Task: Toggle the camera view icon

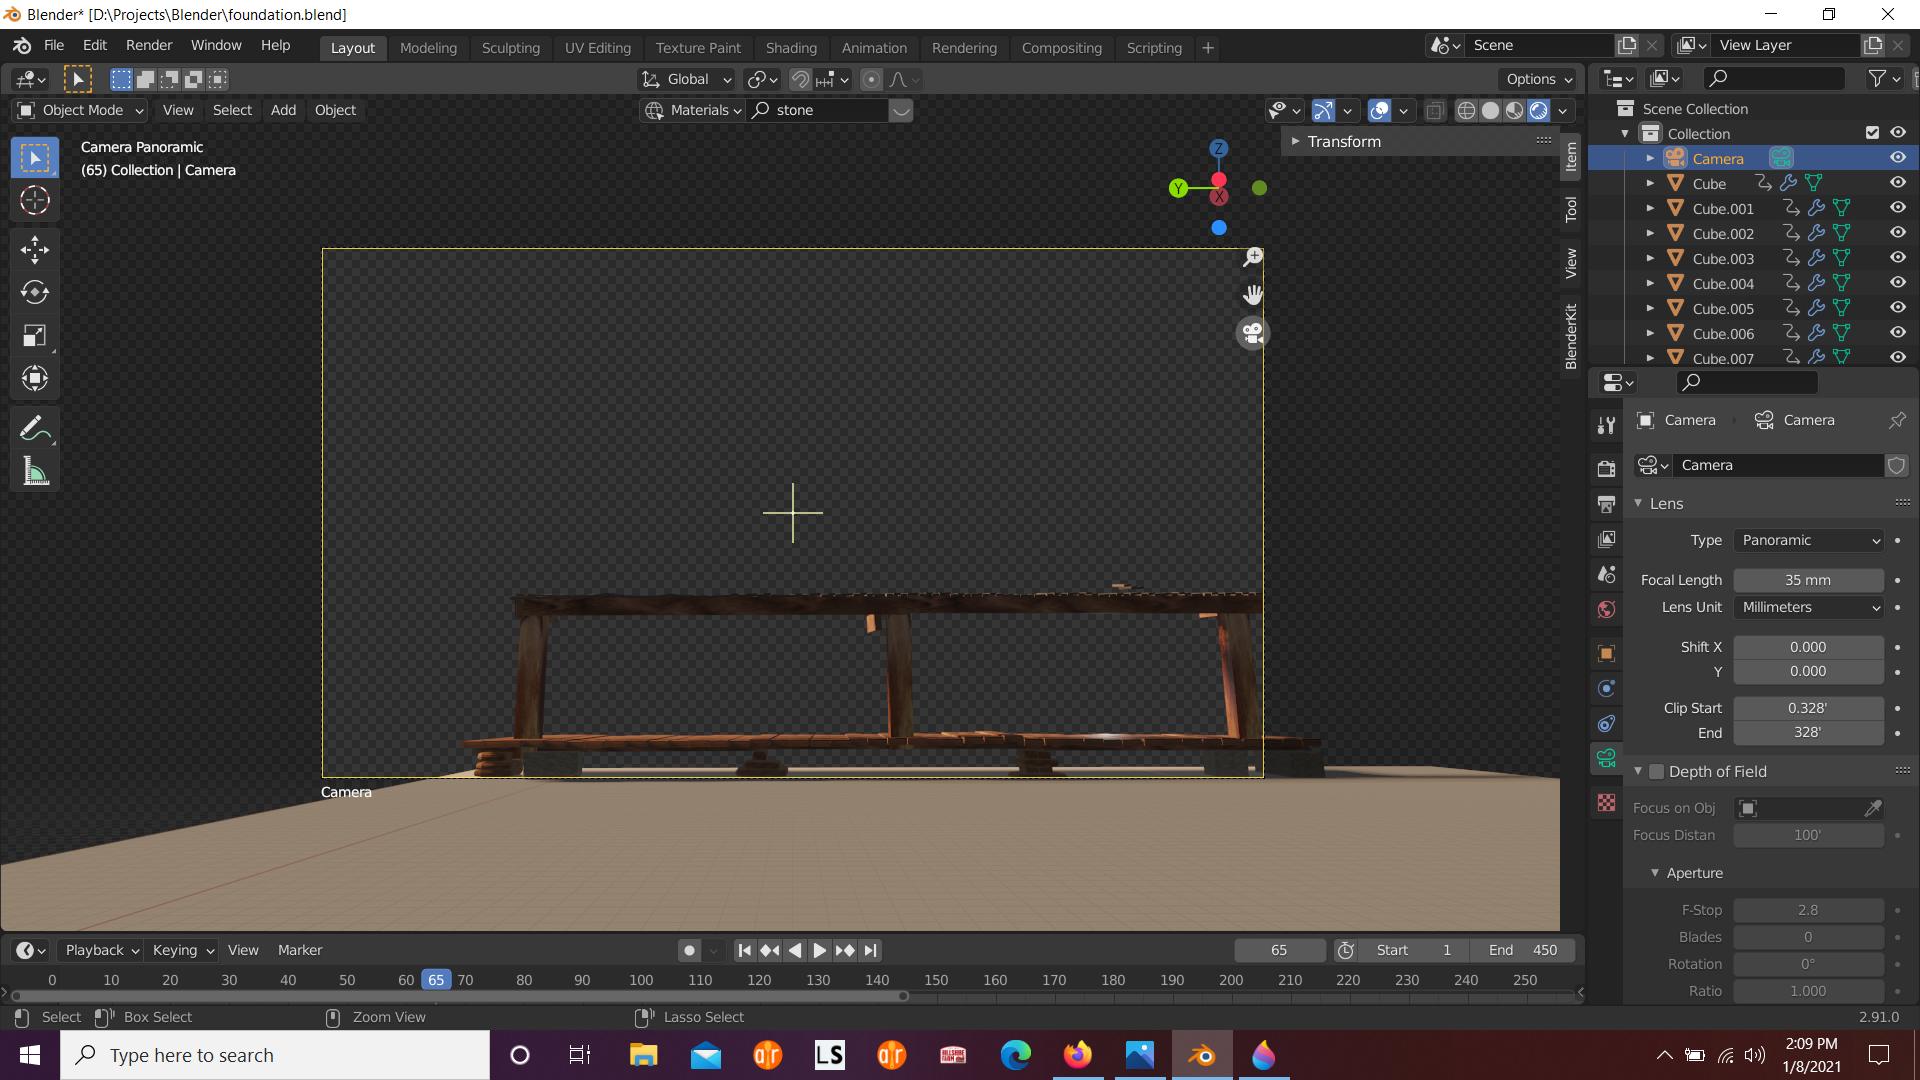Action: [x=1252, y=333]
